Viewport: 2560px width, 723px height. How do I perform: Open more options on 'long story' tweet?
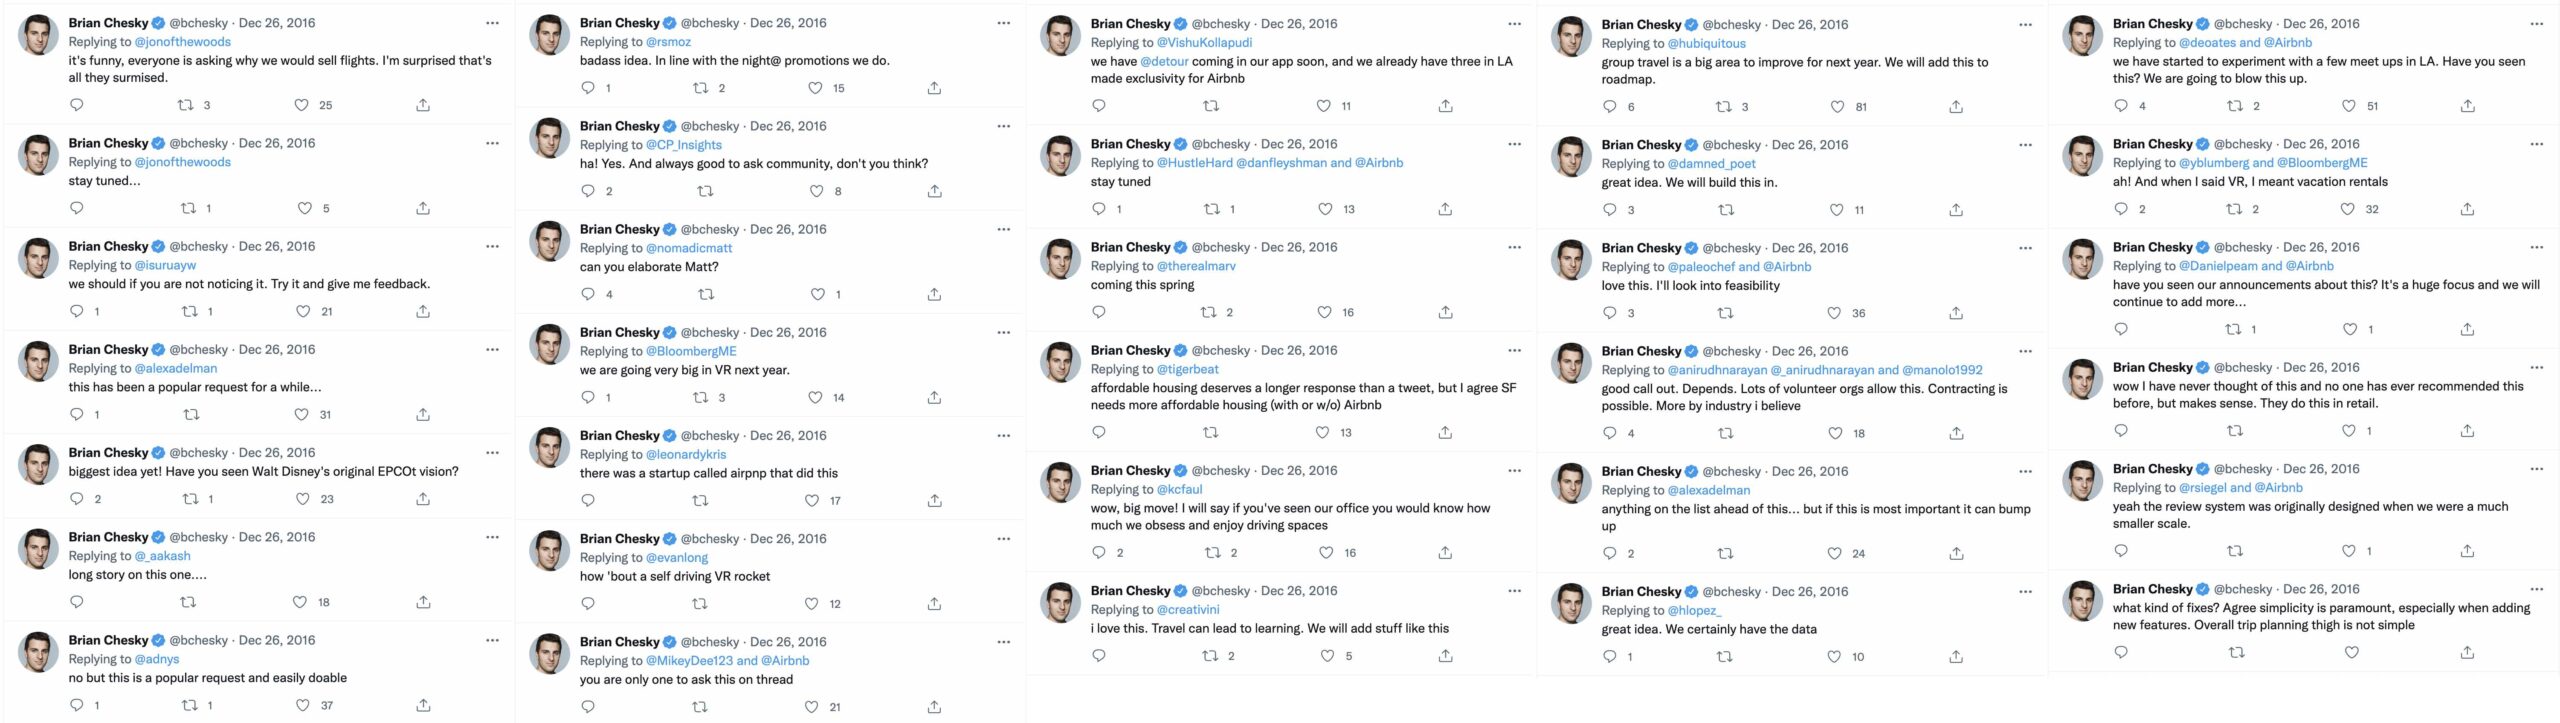492,538
